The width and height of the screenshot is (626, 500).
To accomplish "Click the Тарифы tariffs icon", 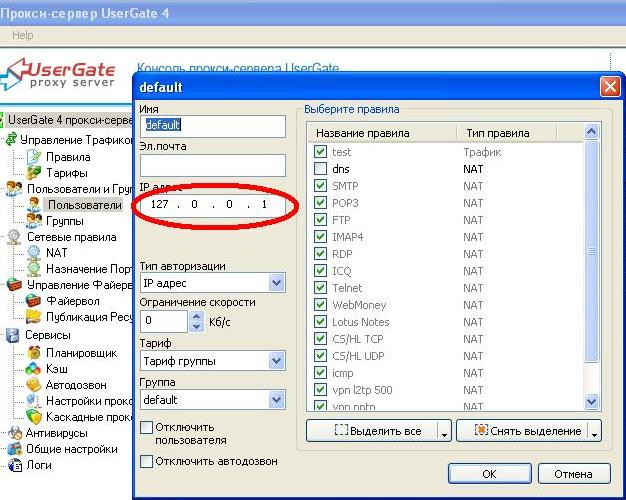I will click(x=34, y=173).
